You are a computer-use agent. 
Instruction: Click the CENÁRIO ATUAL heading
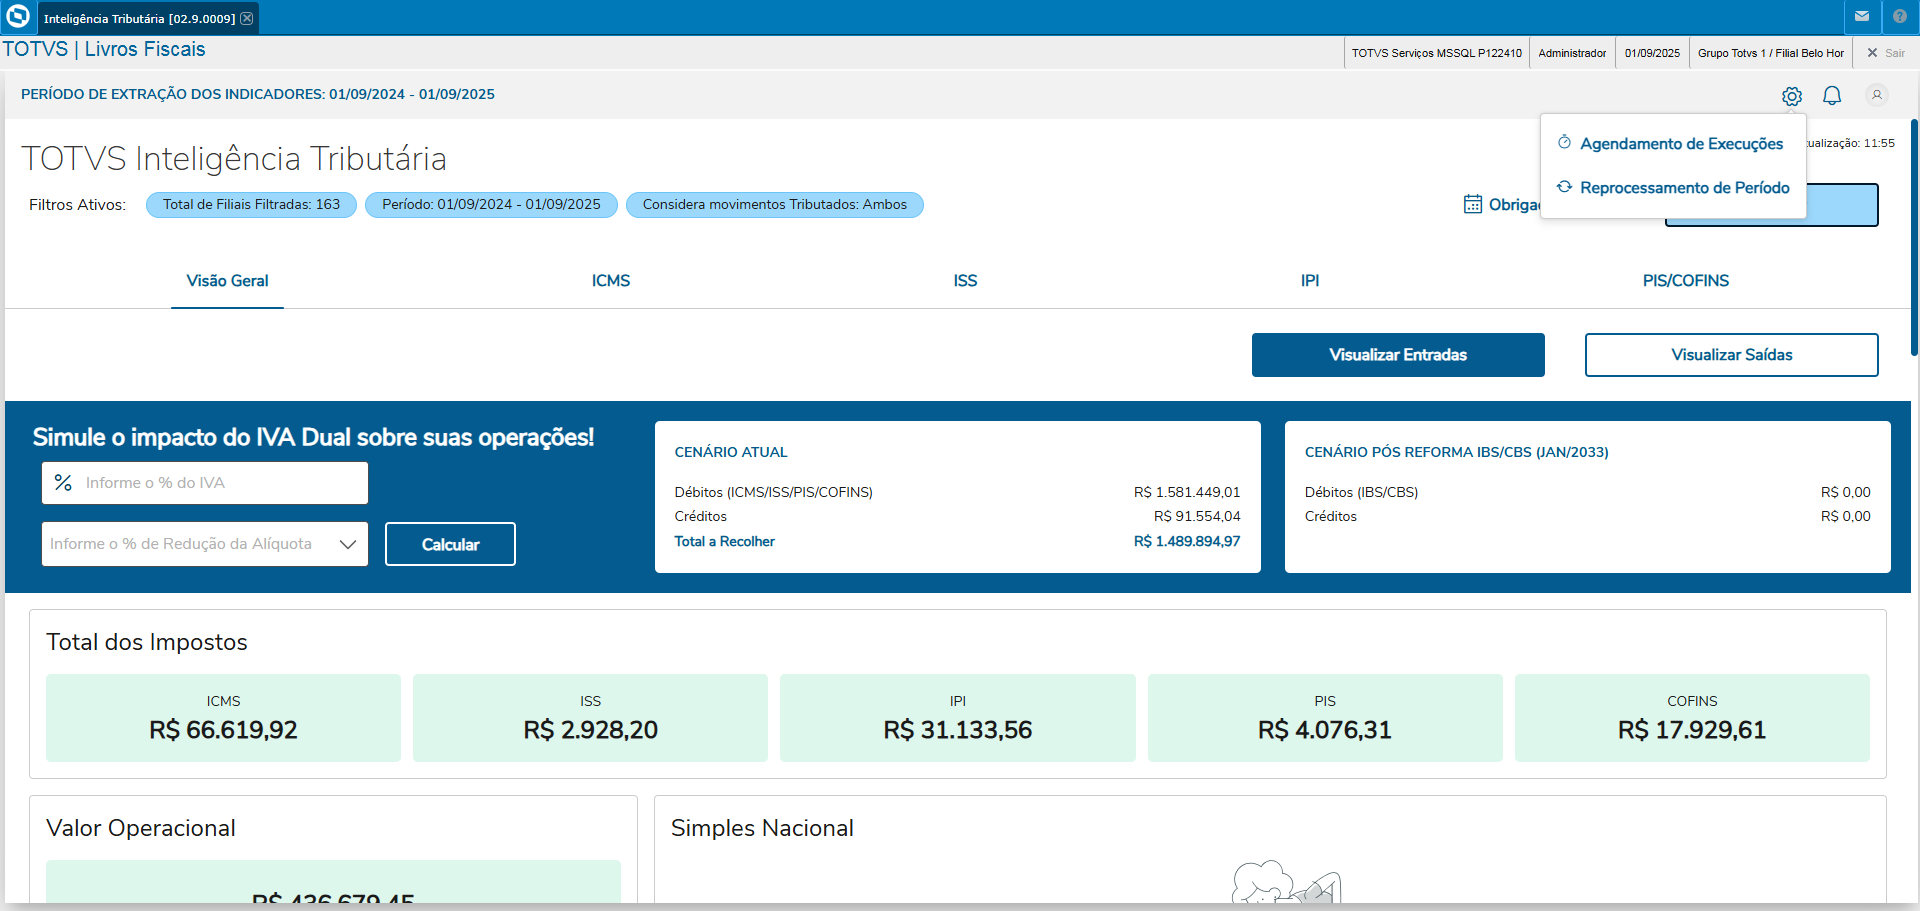[x=731, y=452]
